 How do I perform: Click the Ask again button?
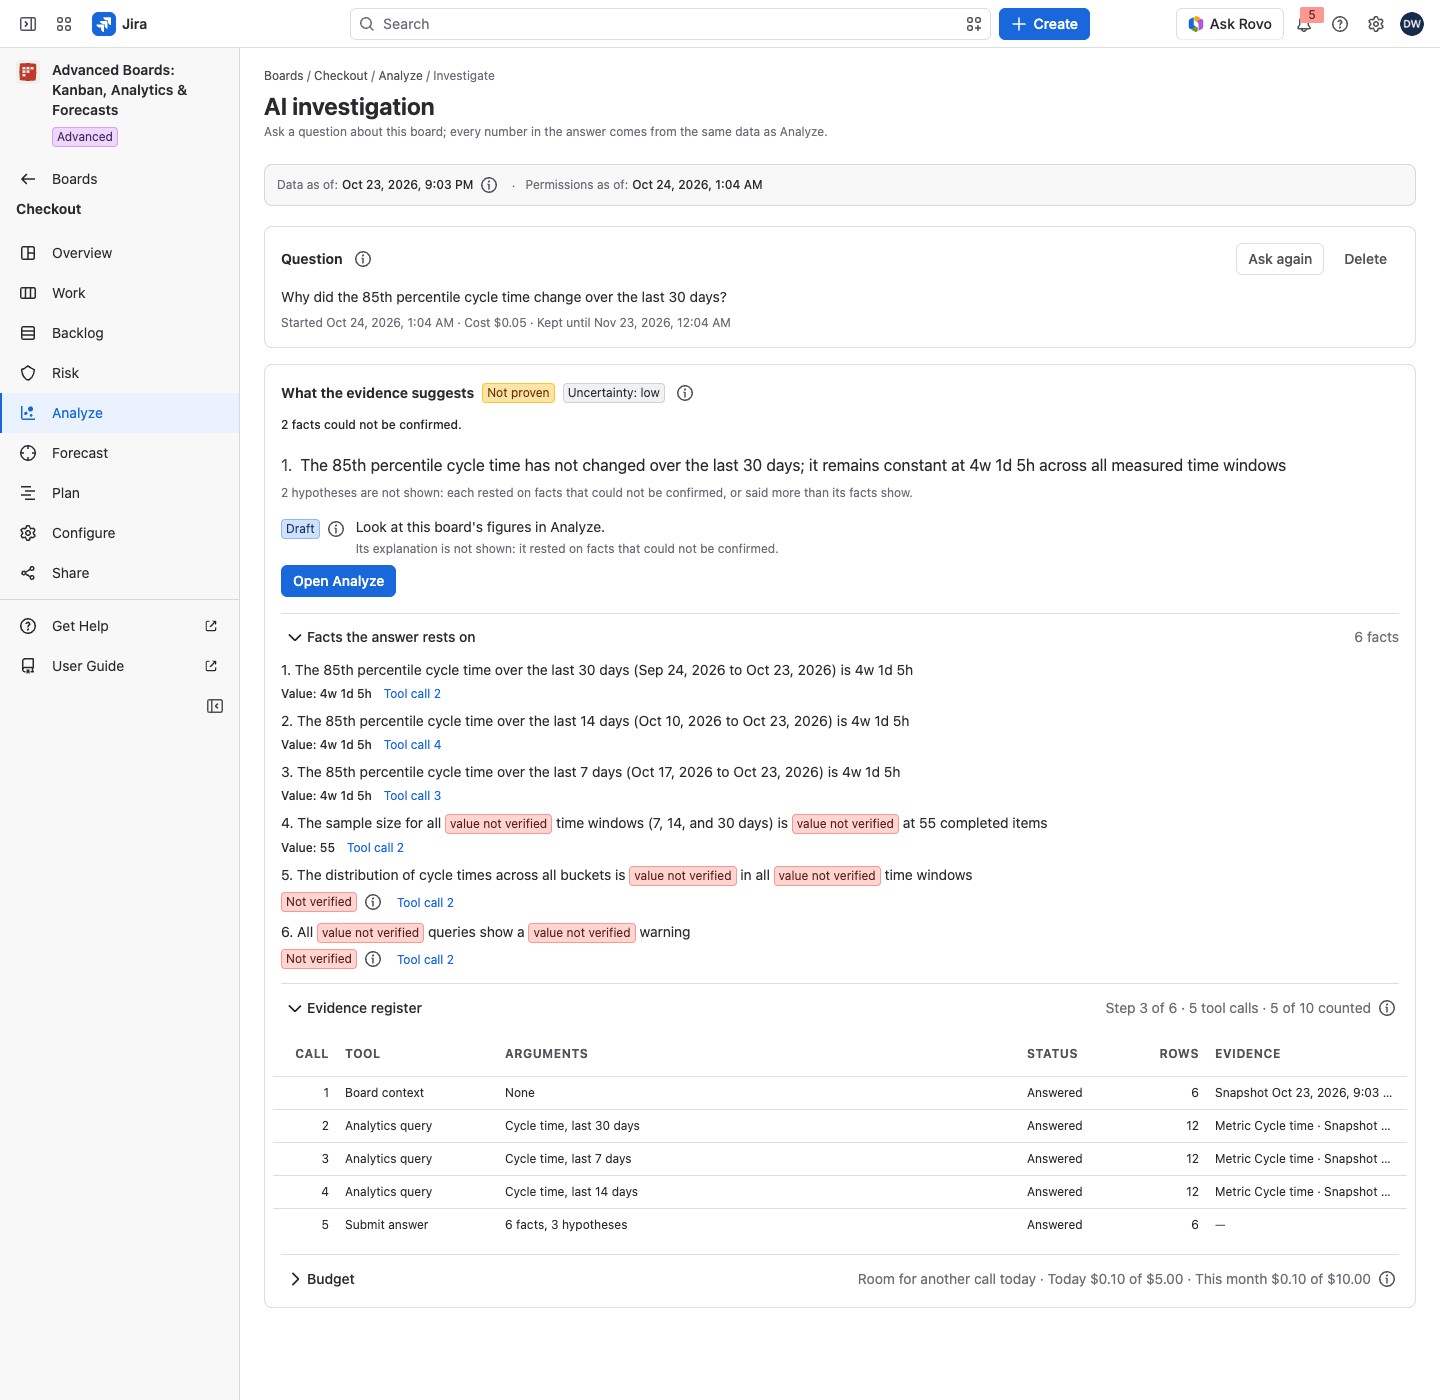(1280, 259)
